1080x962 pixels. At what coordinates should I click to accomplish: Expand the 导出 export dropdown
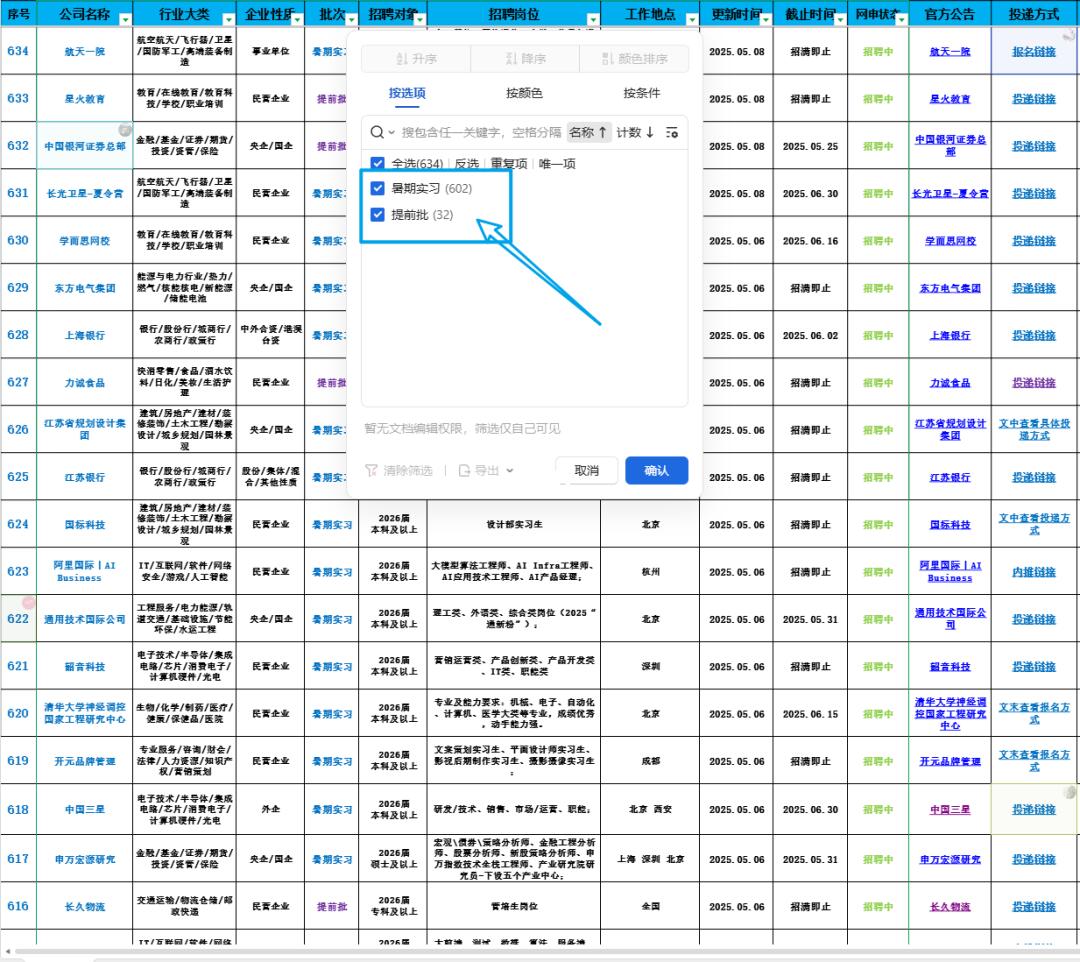click(486, 470)
